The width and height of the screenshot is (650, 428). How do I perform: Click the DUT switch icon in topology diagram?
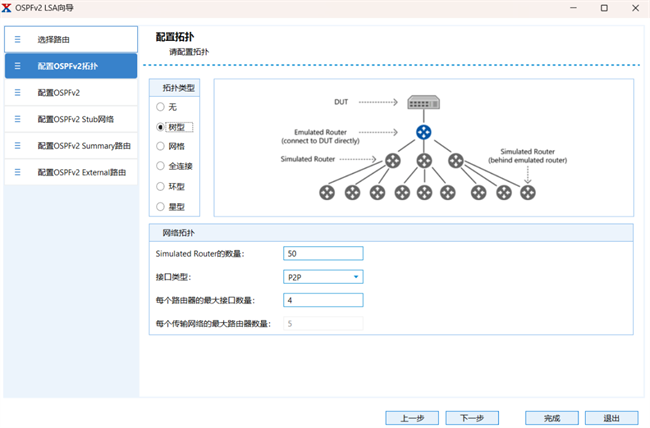[x=424, y=102]
